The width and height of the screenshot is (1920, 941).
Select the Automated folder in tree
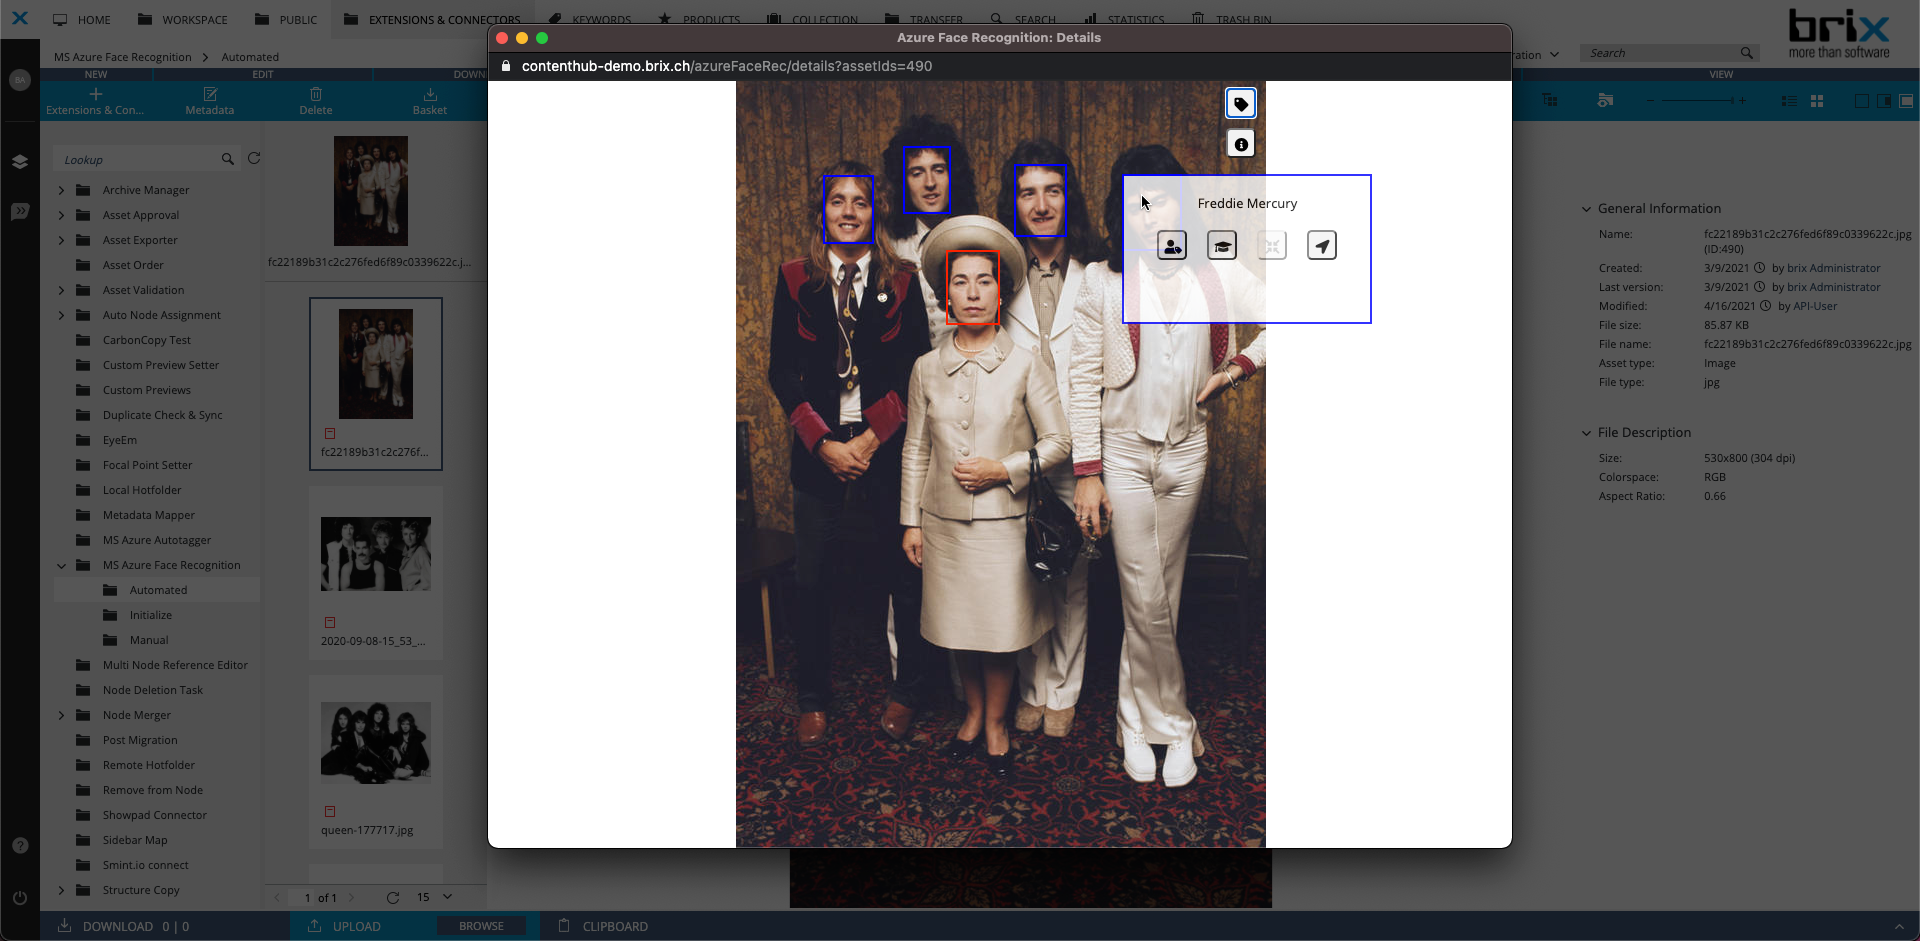[x=158, y=590]
